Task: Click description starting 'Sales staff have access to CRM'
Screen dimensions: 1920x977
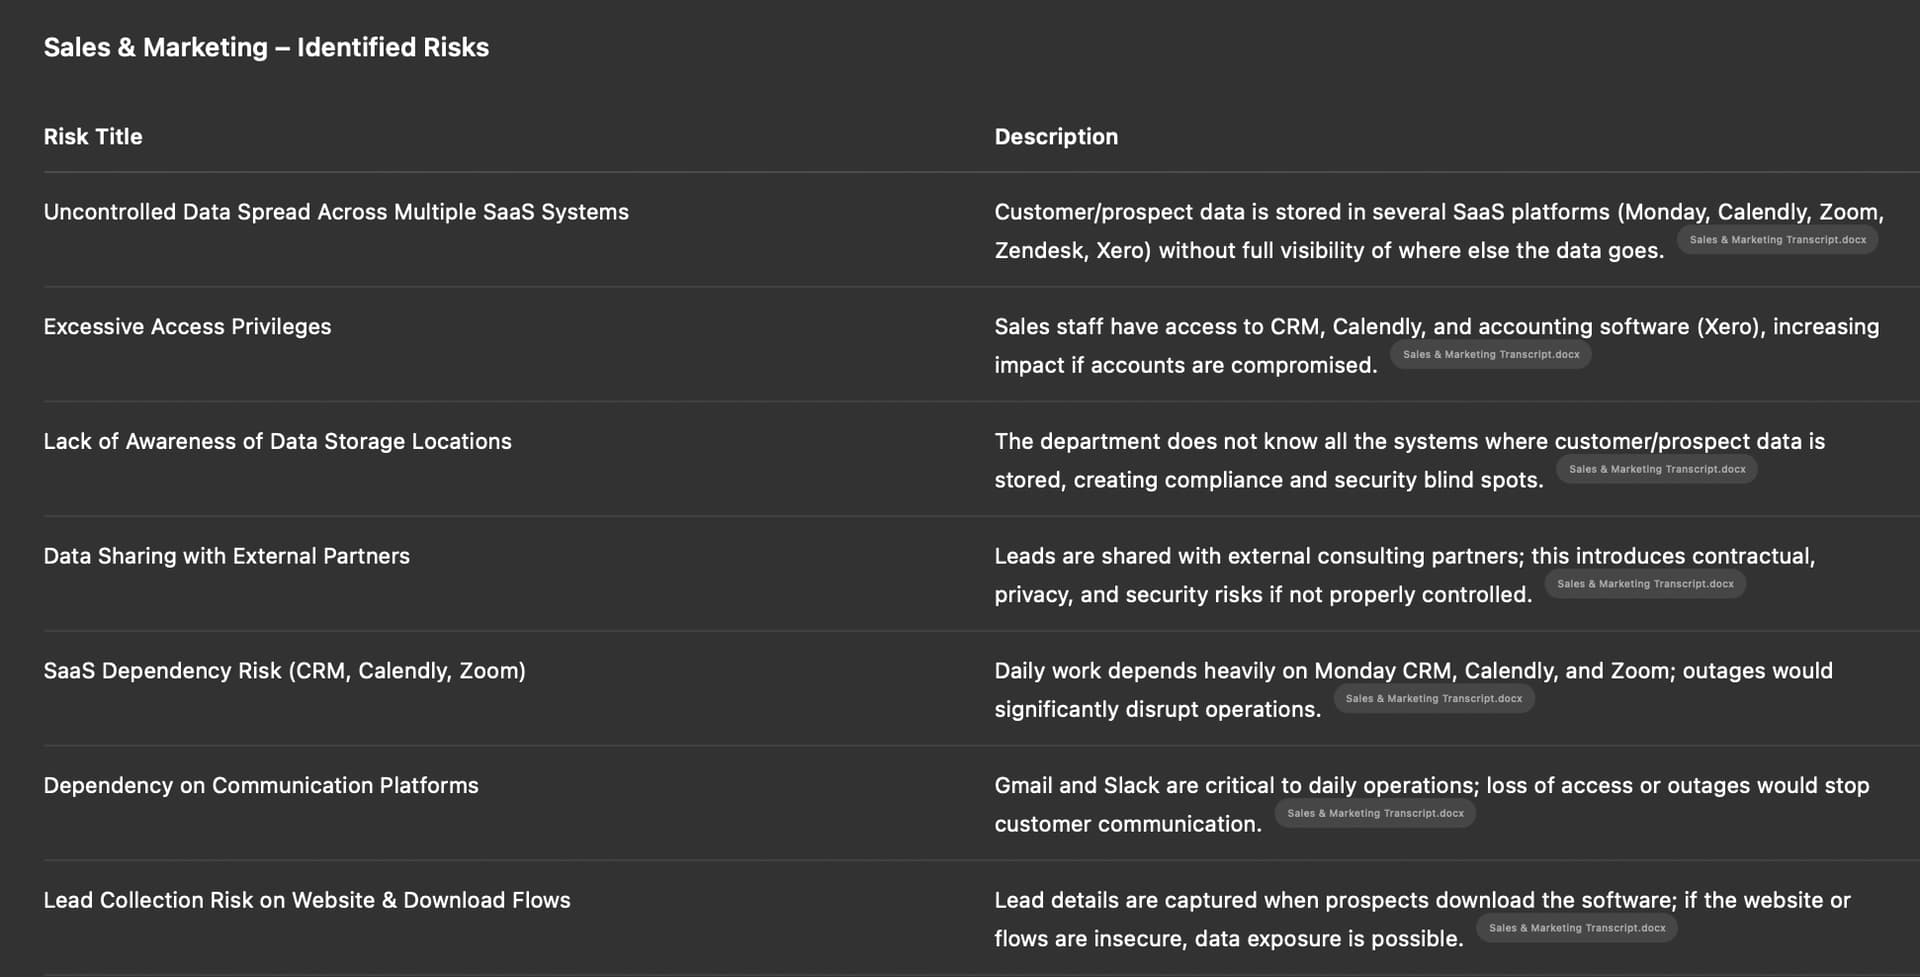Action: click(x=1436, y=327)
